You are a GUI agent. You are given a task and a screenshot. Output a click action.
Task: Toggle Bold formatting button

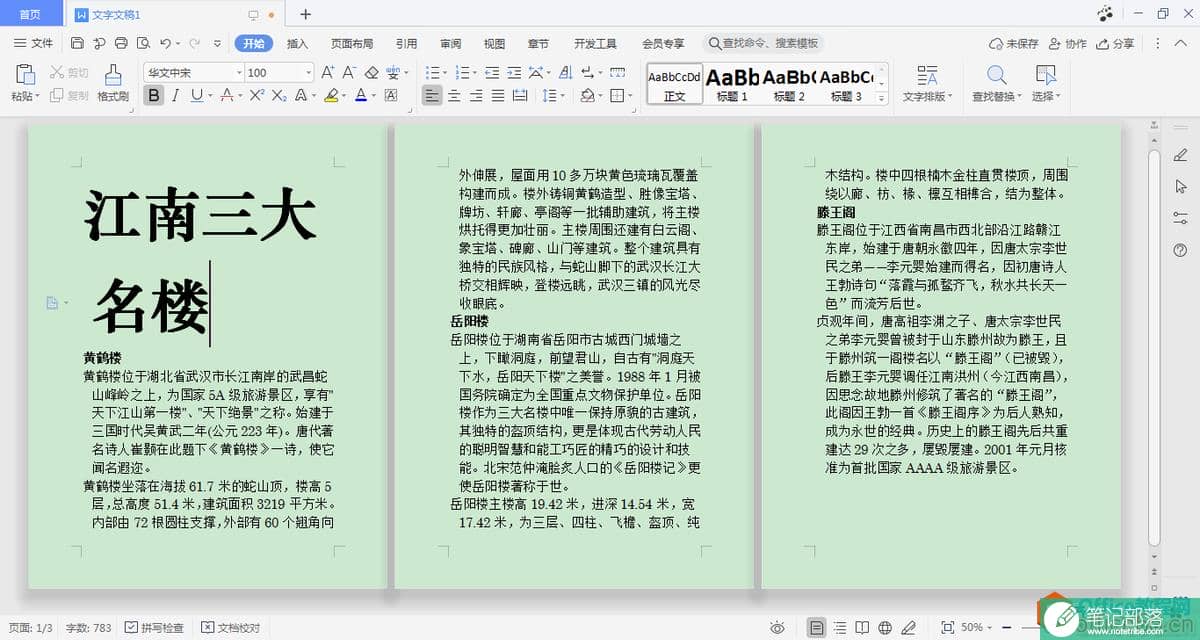click(153, 96)
